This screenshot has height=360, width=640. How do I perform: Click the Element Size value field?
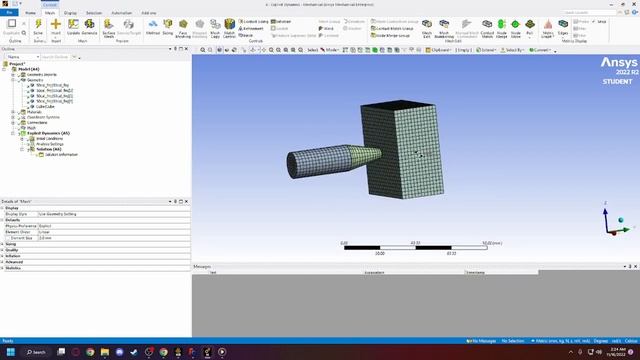click(x=114, y=238)
